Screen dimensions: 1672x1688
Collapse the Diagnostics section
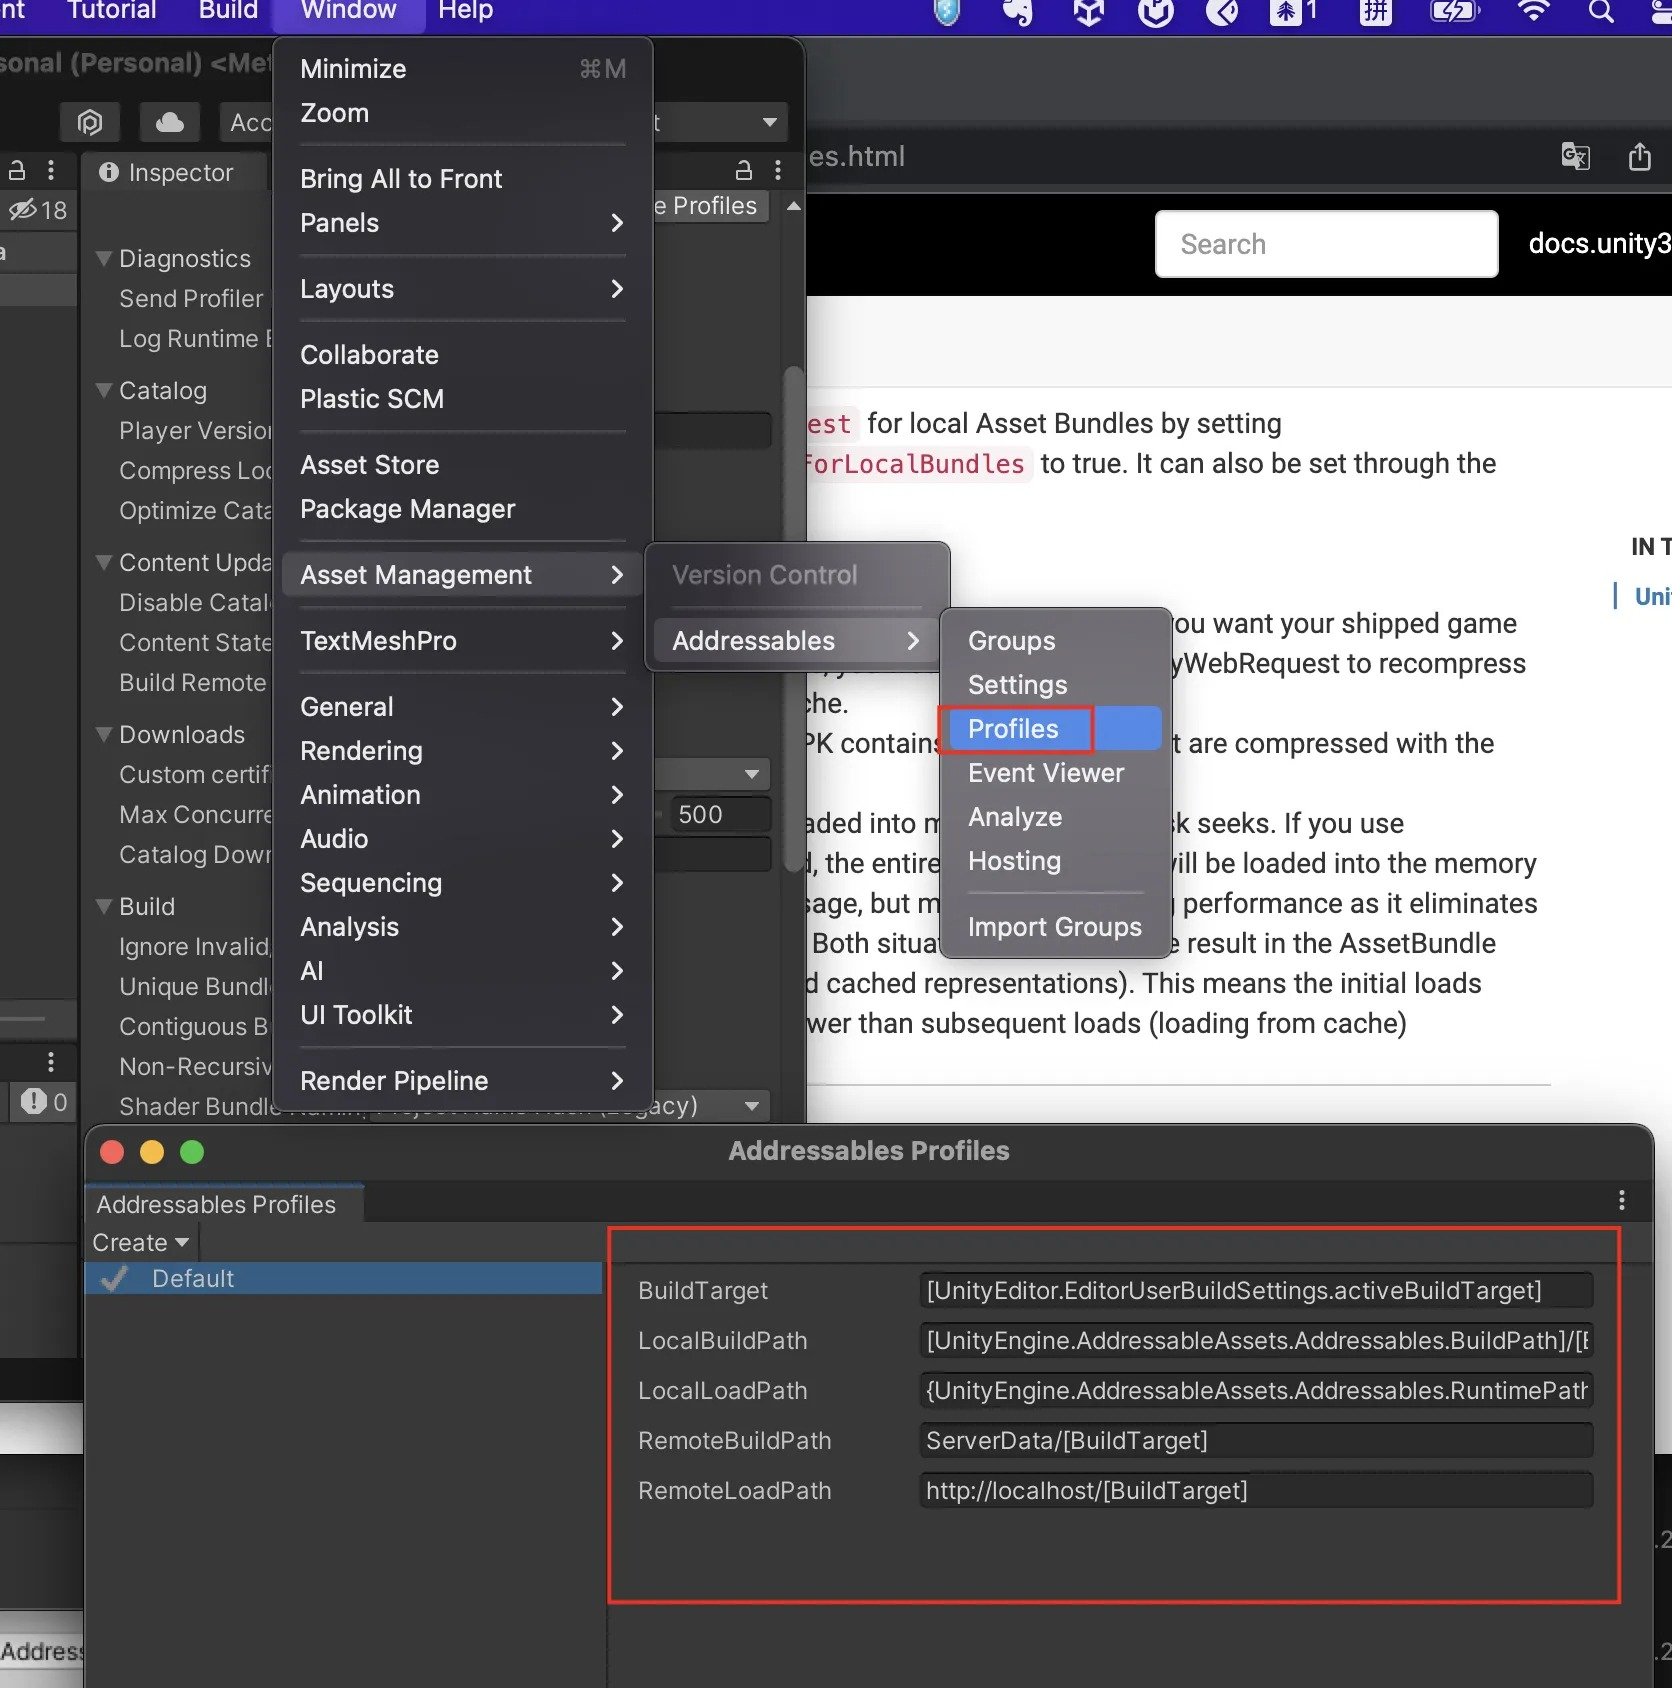(103, 258)
